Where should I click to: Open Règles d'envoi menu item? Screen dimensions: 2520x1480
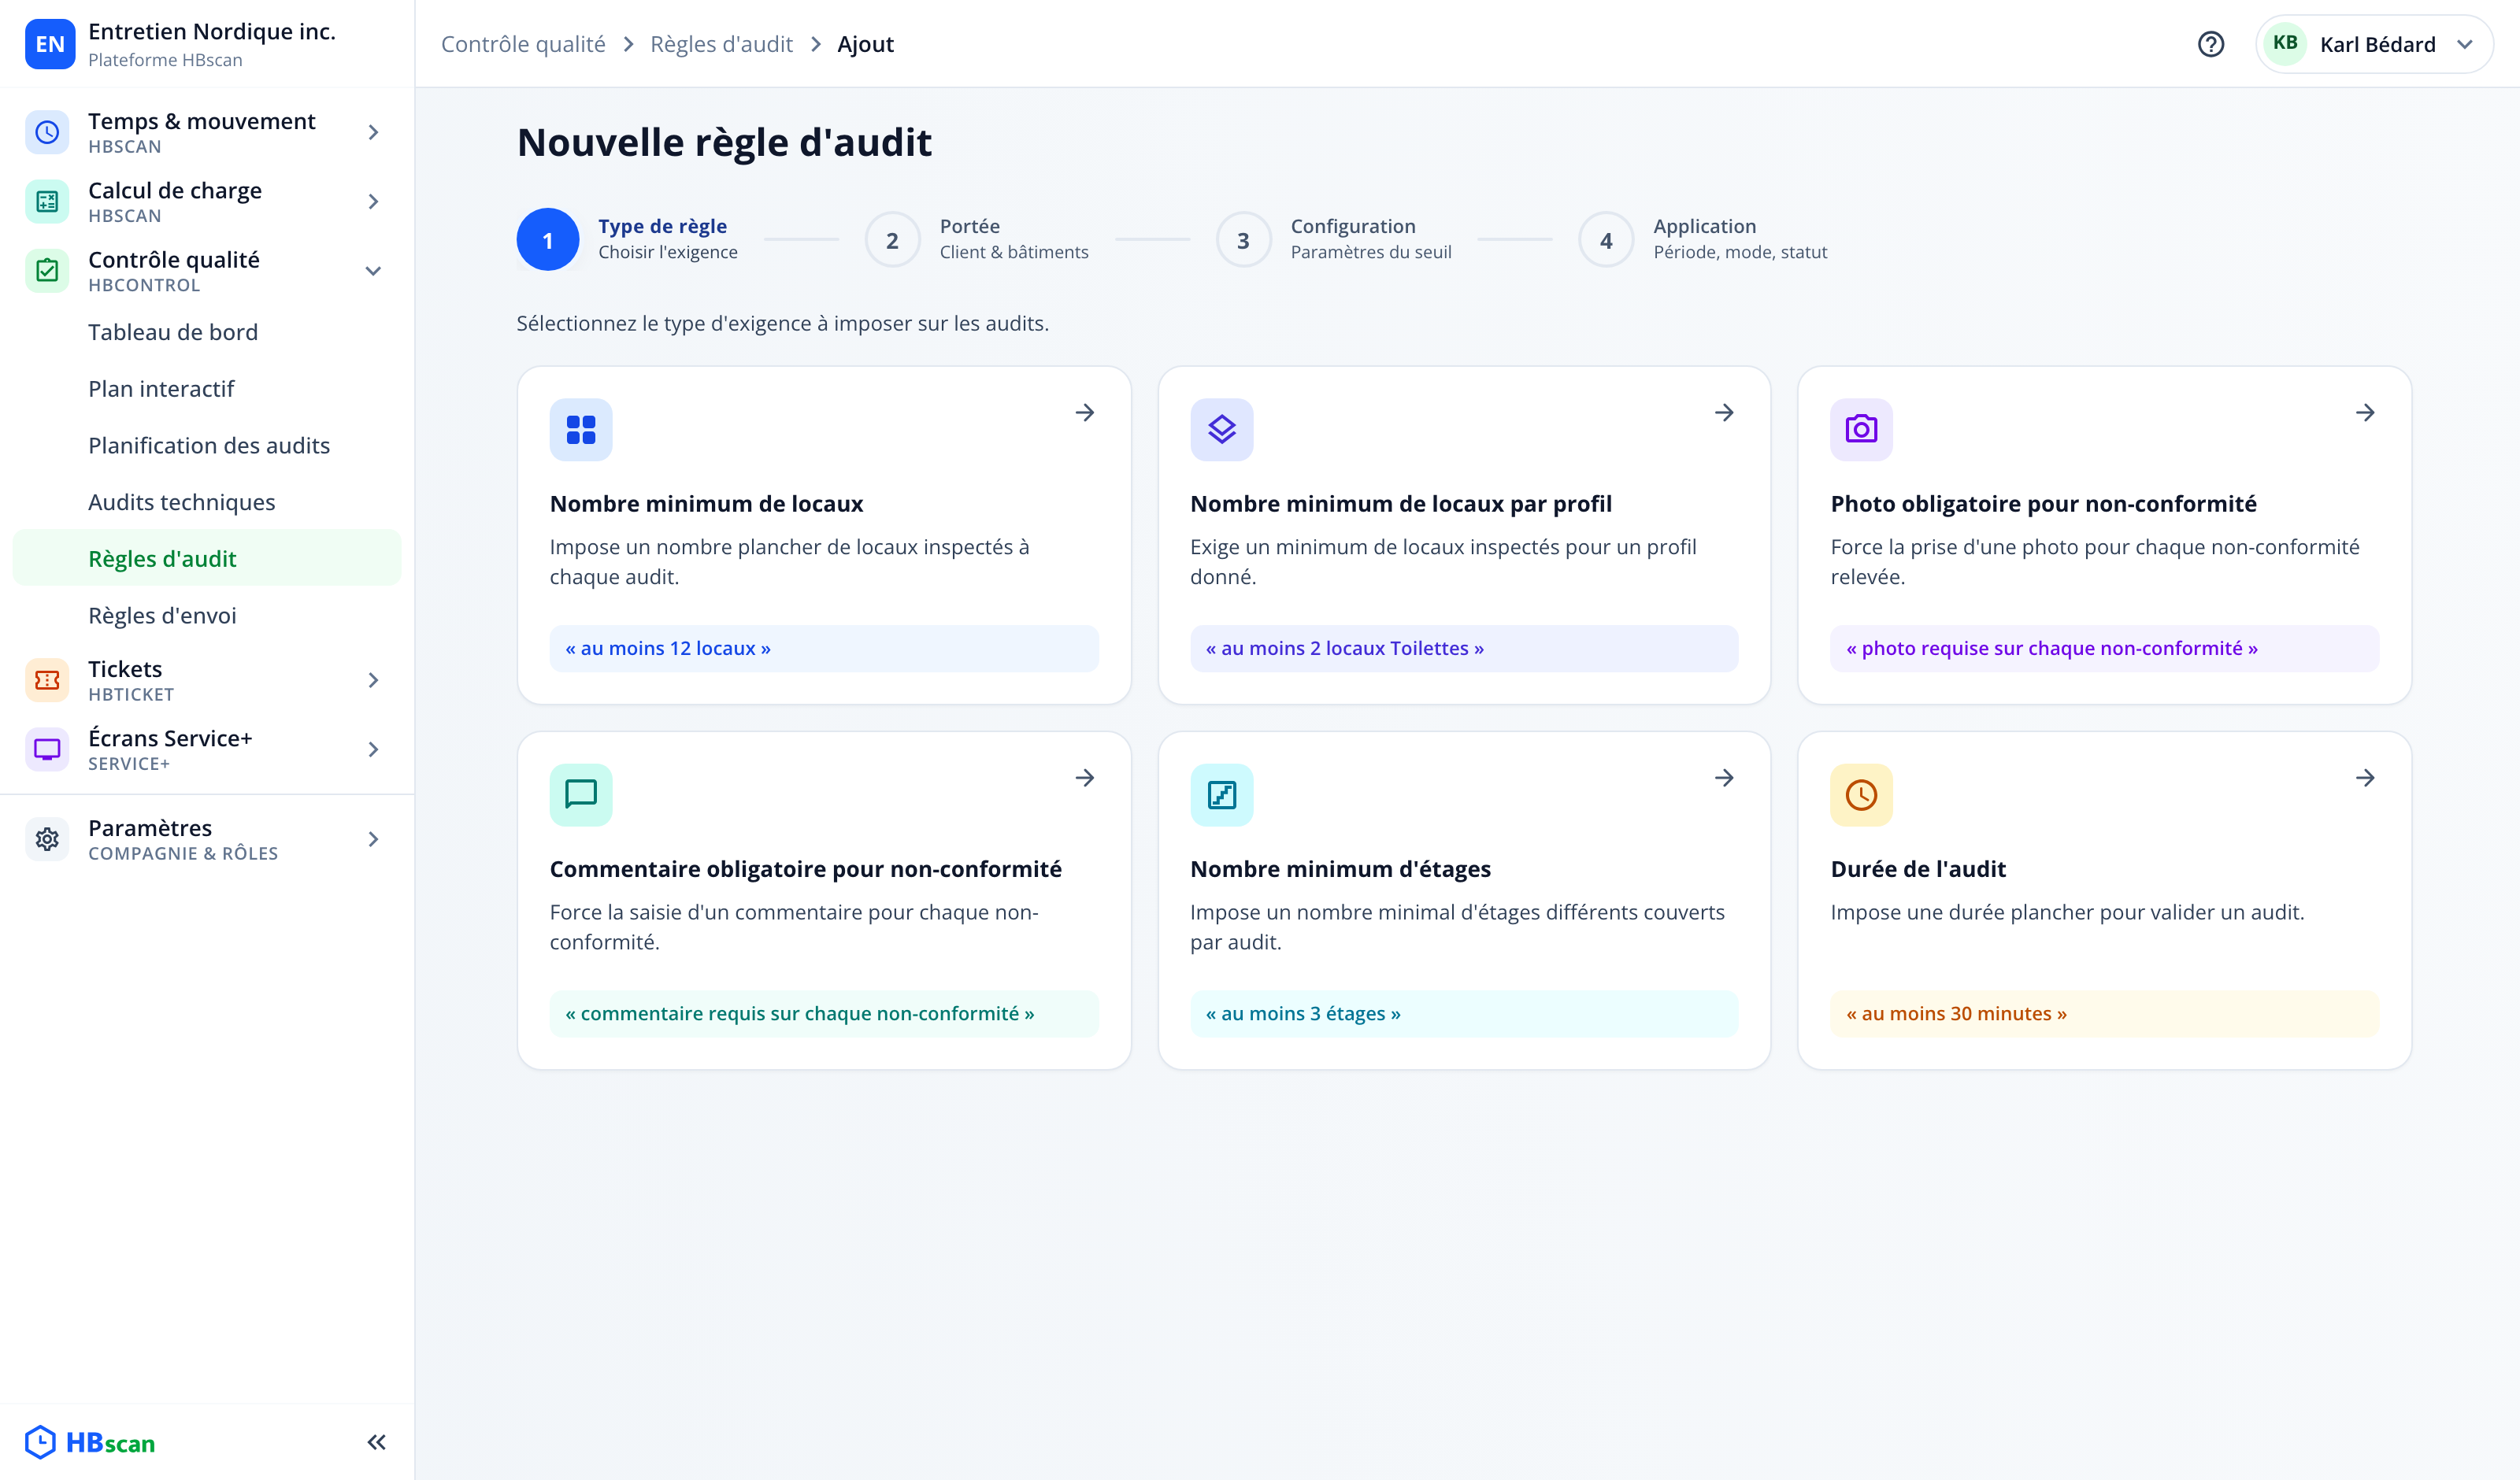tap(206, 616)
